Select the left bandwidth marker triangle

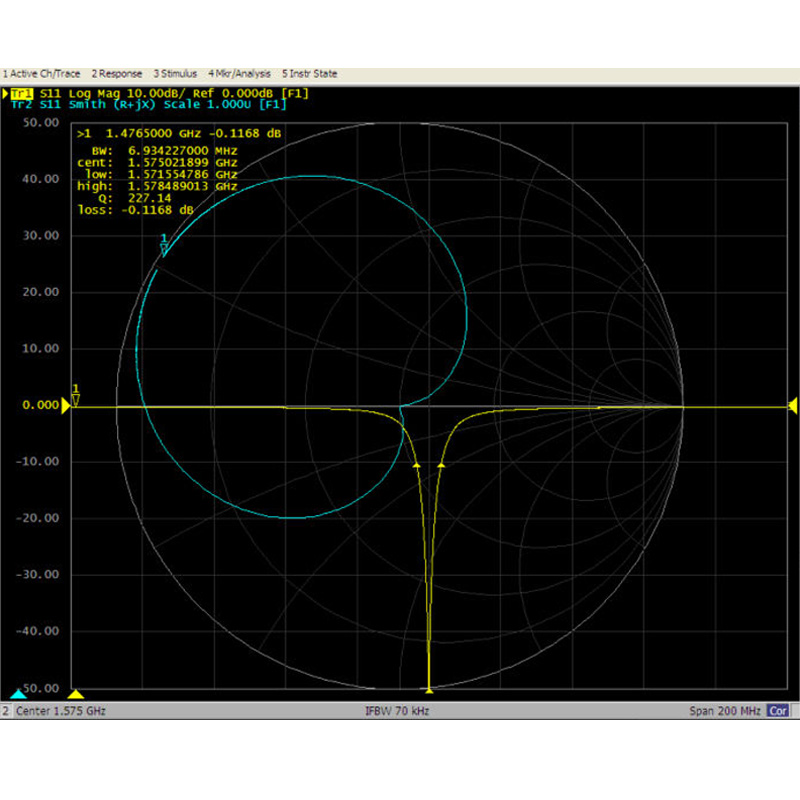417,465
